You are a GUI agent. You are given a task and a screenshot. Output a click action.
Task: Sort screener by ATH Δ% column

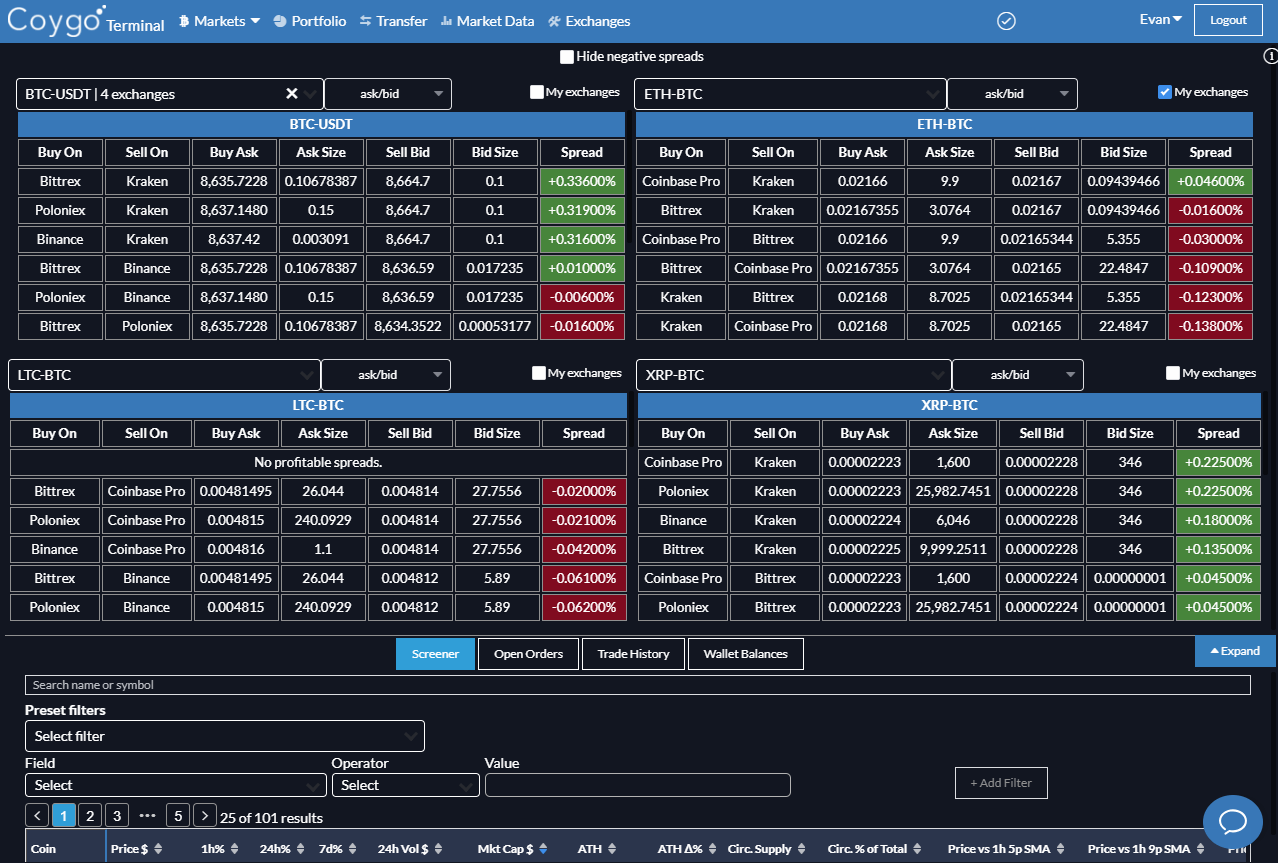click(711, 849)
